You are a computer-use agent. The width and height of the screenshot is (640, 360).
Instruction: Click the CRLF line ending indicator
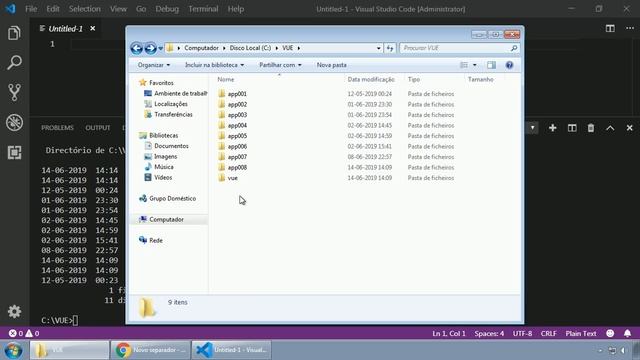click(549, 333)
